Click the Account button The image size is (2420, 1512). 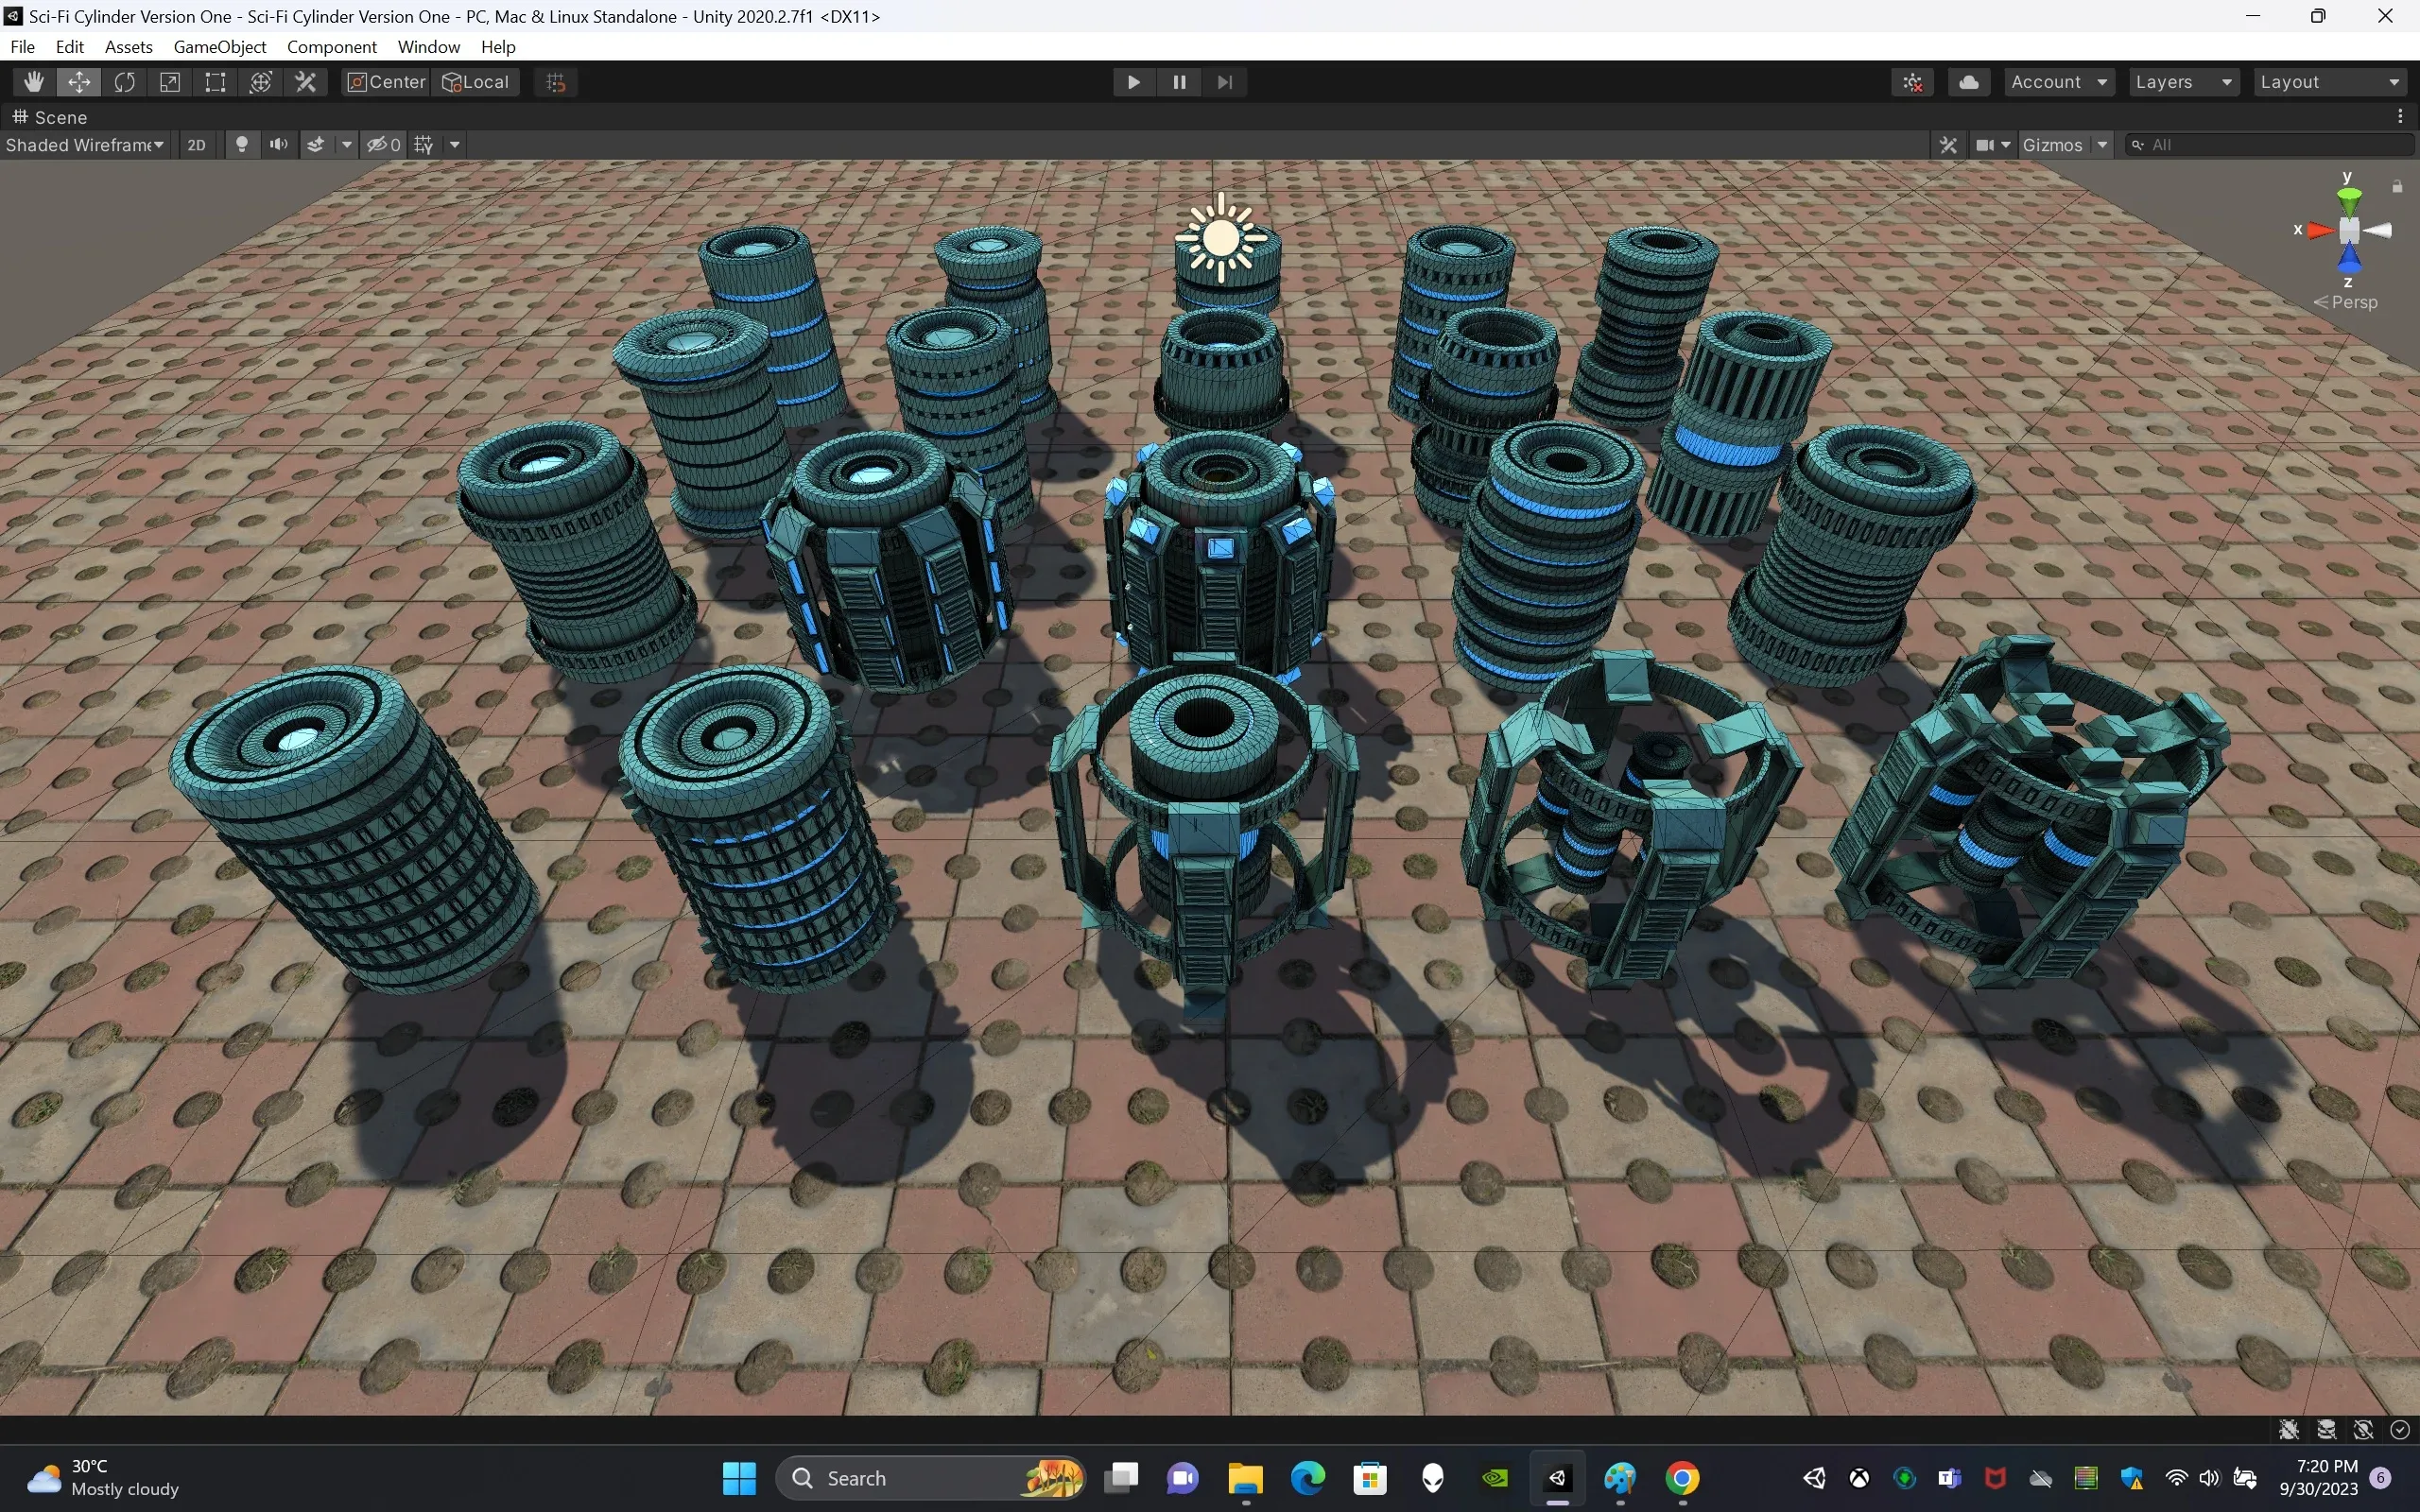2058,82
